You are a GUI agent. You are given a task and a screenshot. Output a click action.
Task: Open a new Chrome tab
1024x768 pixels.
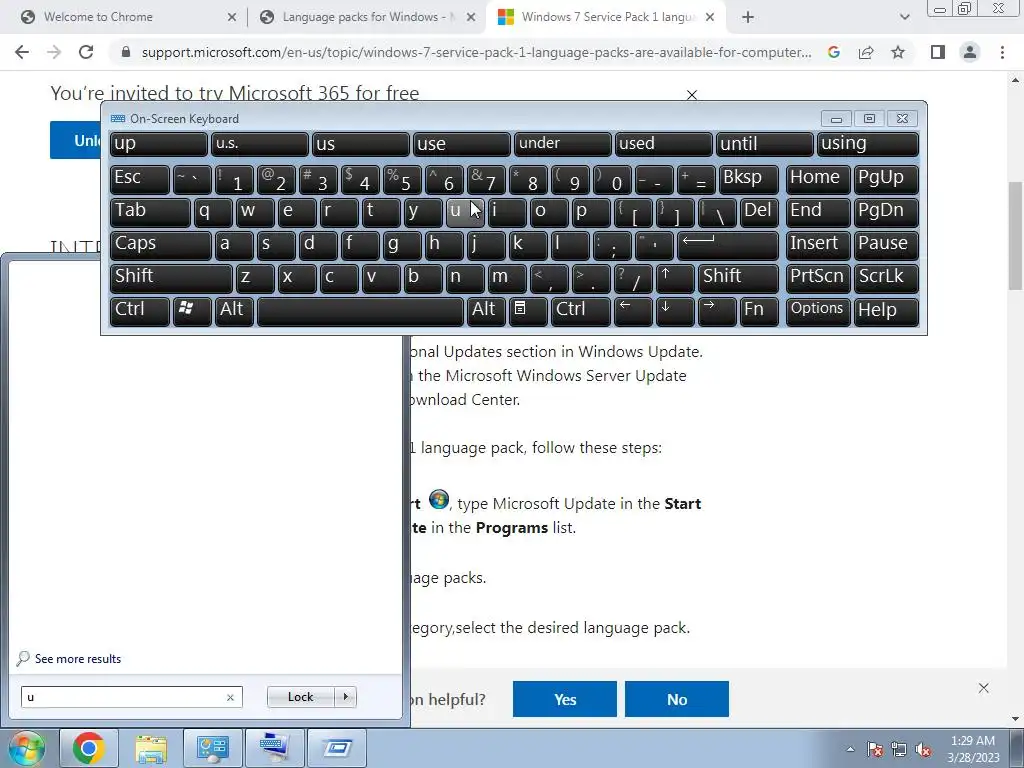click(x=748, y=18)
